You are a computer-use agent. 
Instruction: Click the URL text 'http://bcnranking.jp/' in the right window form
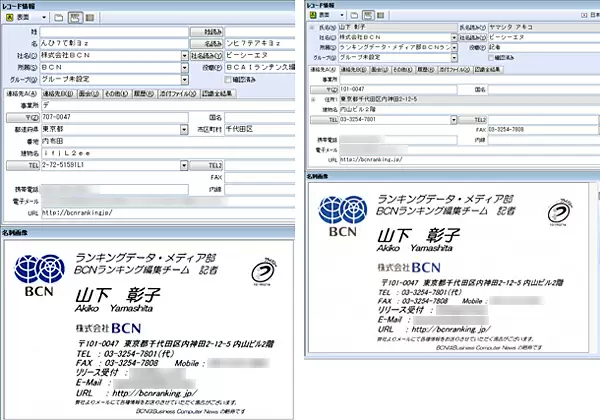point(371,160)
